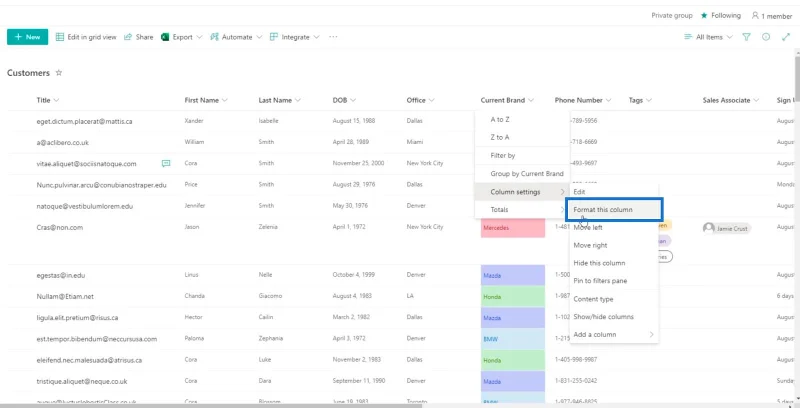Click the red Mercedes brand cell
The height and width of the screenshot is (408, 800).
tap(513, 227)
